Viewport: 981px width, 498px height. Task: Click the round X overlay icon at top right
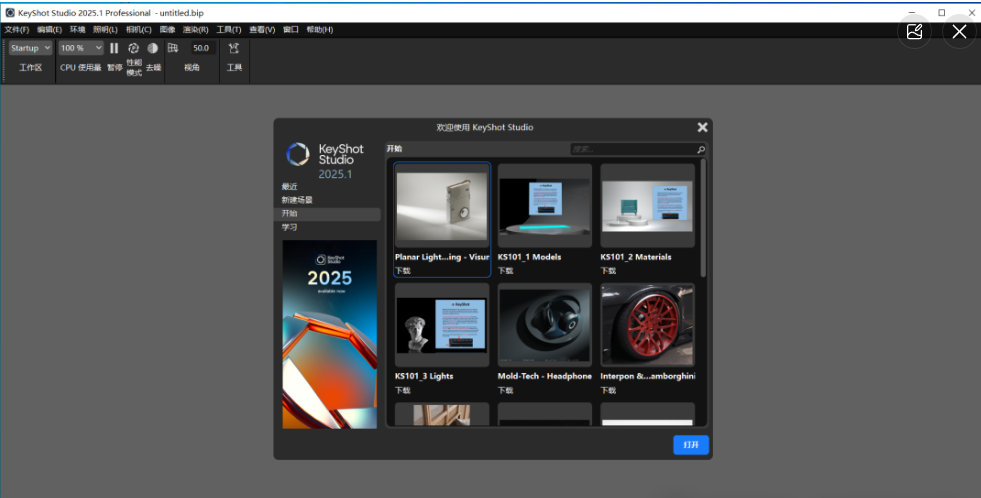point(959,31)
